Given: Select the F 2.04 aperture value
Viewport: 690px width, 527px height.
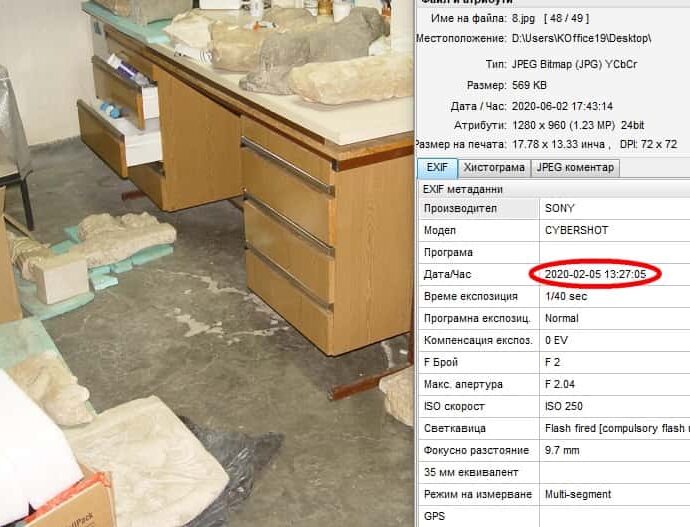Looking at the screenshot, I should click(559, 384).
